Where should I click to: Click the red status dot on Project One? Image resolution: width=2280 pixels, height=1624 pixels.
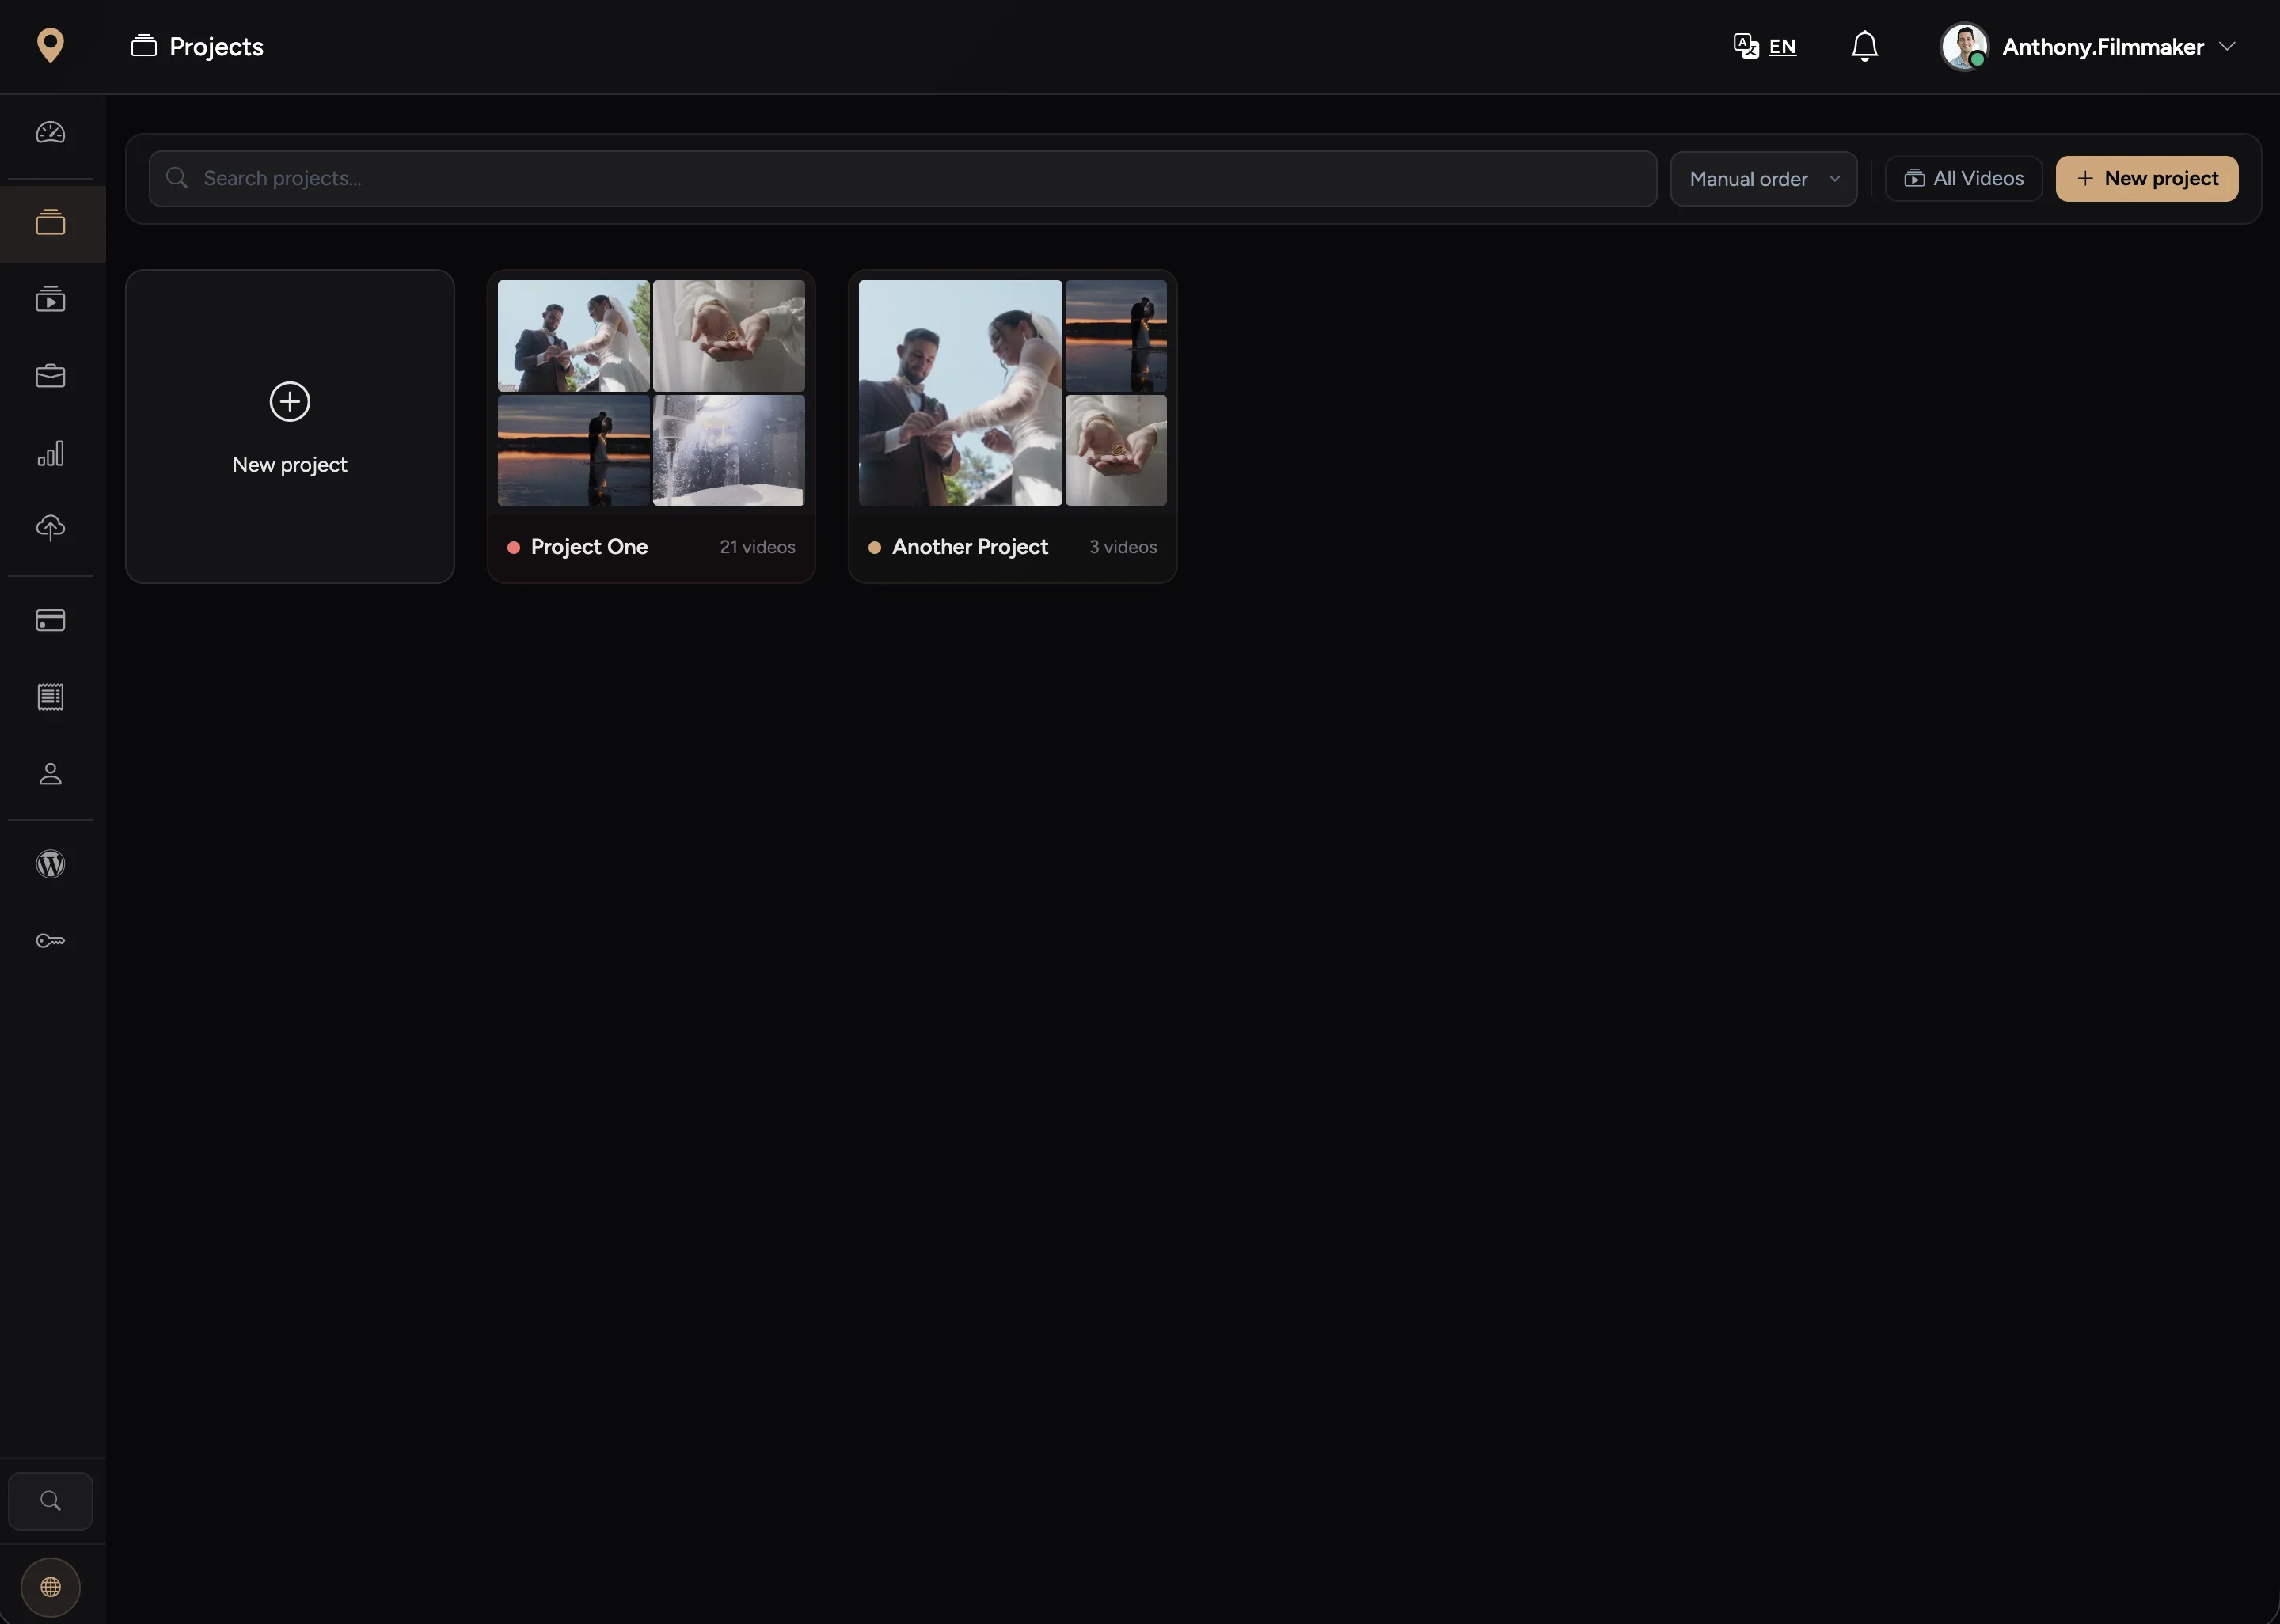(514, 548)
